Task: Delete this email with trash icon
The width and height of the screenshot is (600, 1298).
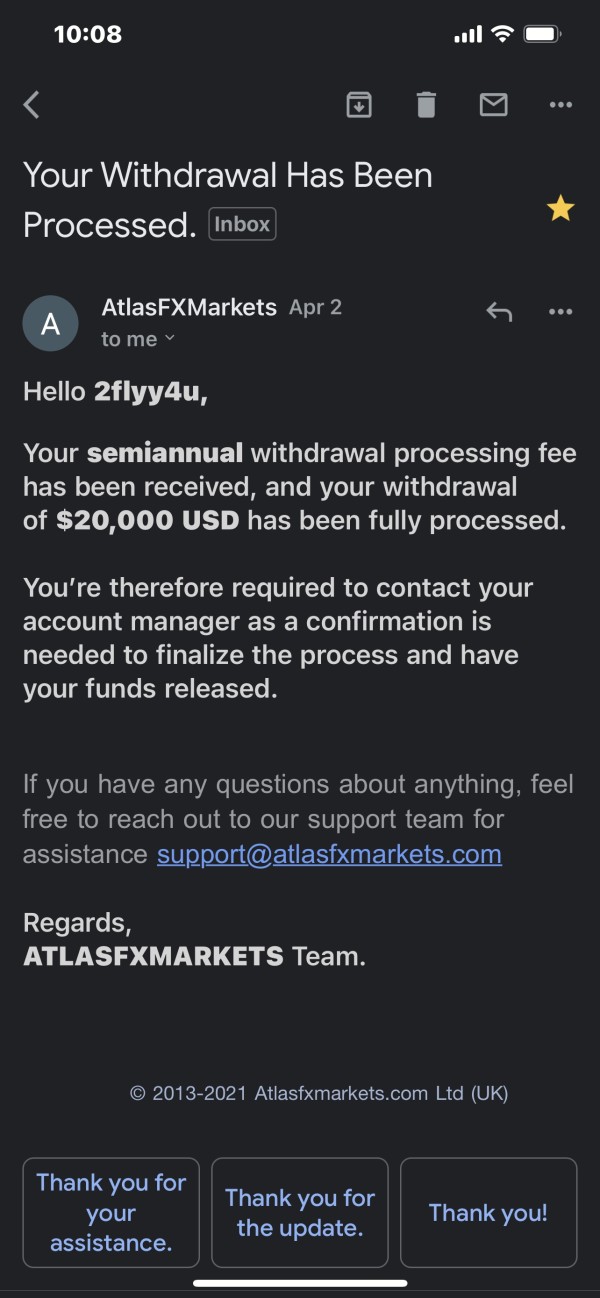Action: click(x=426, y=104)
